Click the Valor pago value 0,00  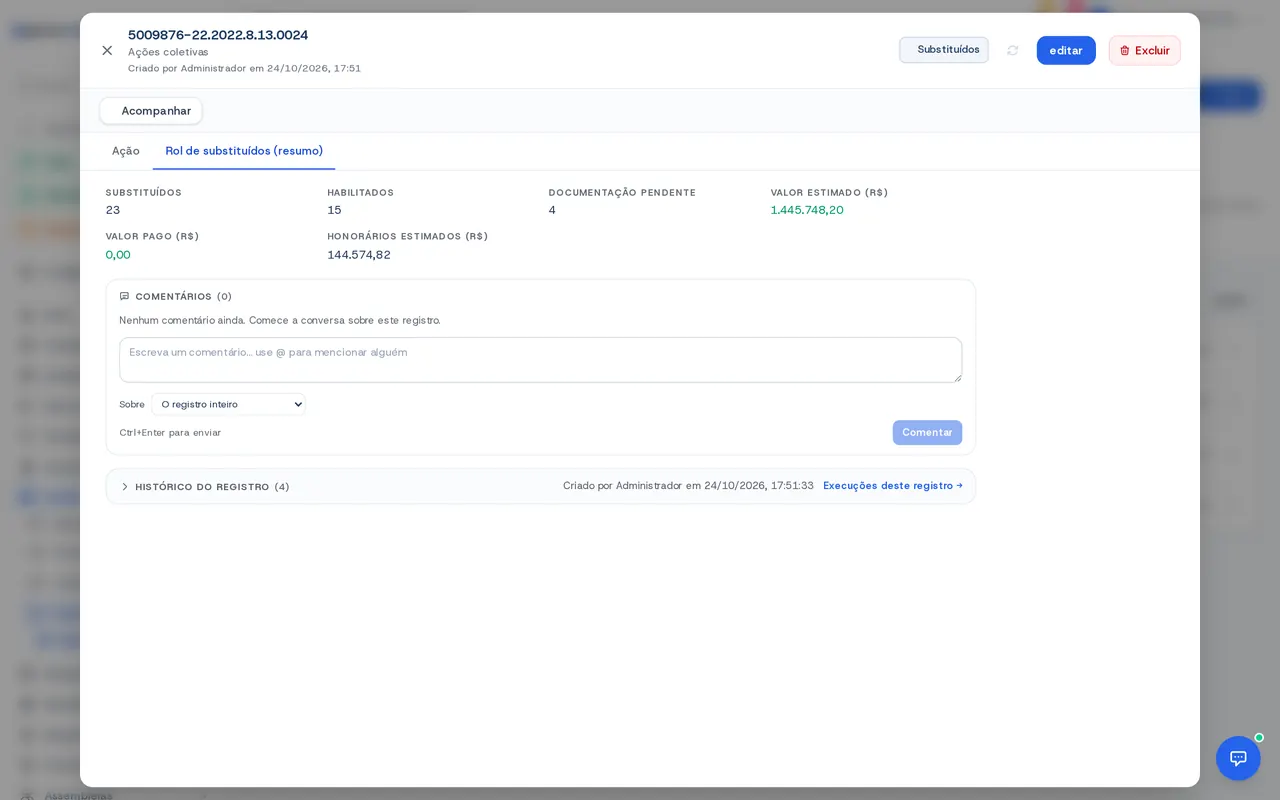(118, 255)
